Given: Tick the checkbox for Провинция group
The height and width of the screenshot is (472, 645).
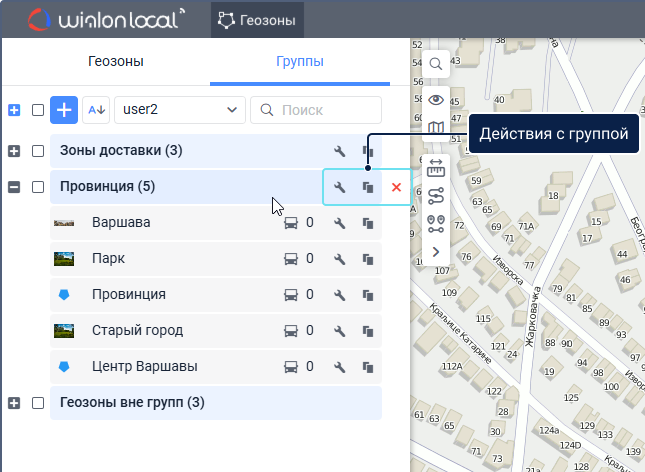Looking at the screenshot, I should pyautogui.click(x=38, y=187).
